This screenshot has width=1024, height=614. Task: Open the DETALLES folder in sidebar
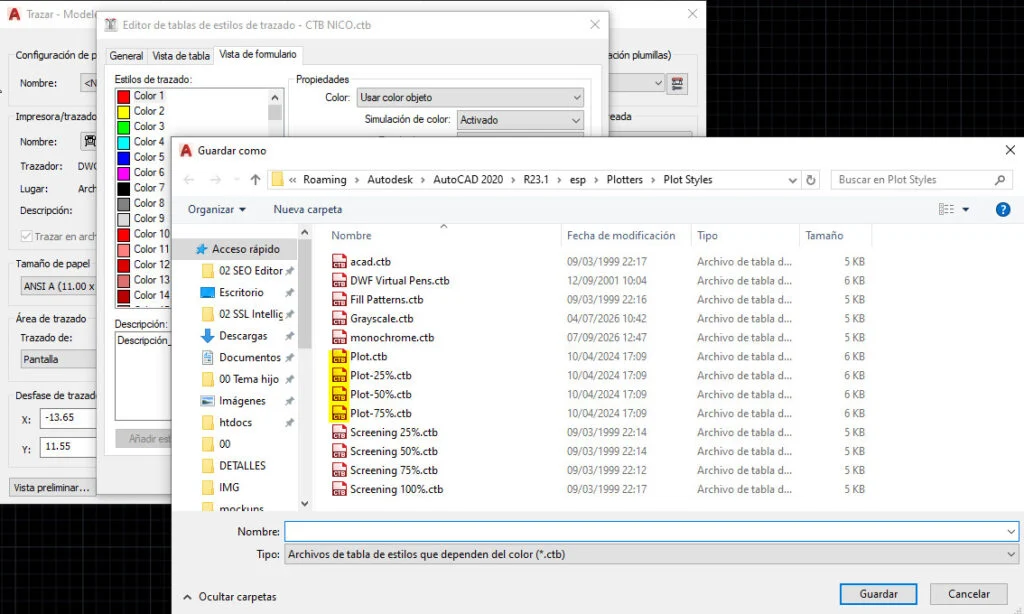tap(242, 466)
